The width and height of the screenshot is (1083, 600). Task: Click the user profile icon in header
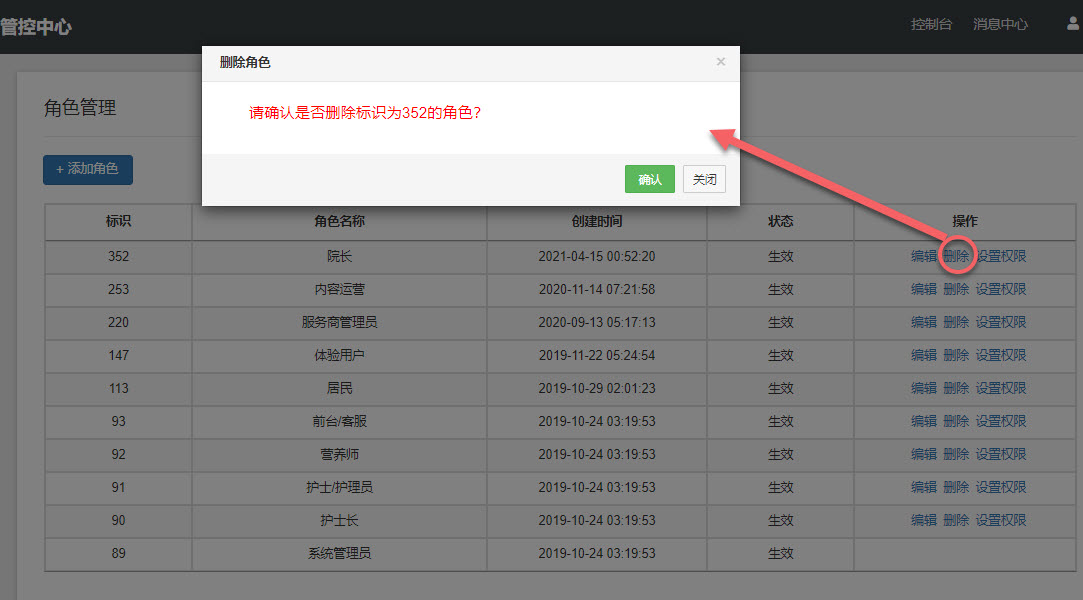click(1073, 24)
